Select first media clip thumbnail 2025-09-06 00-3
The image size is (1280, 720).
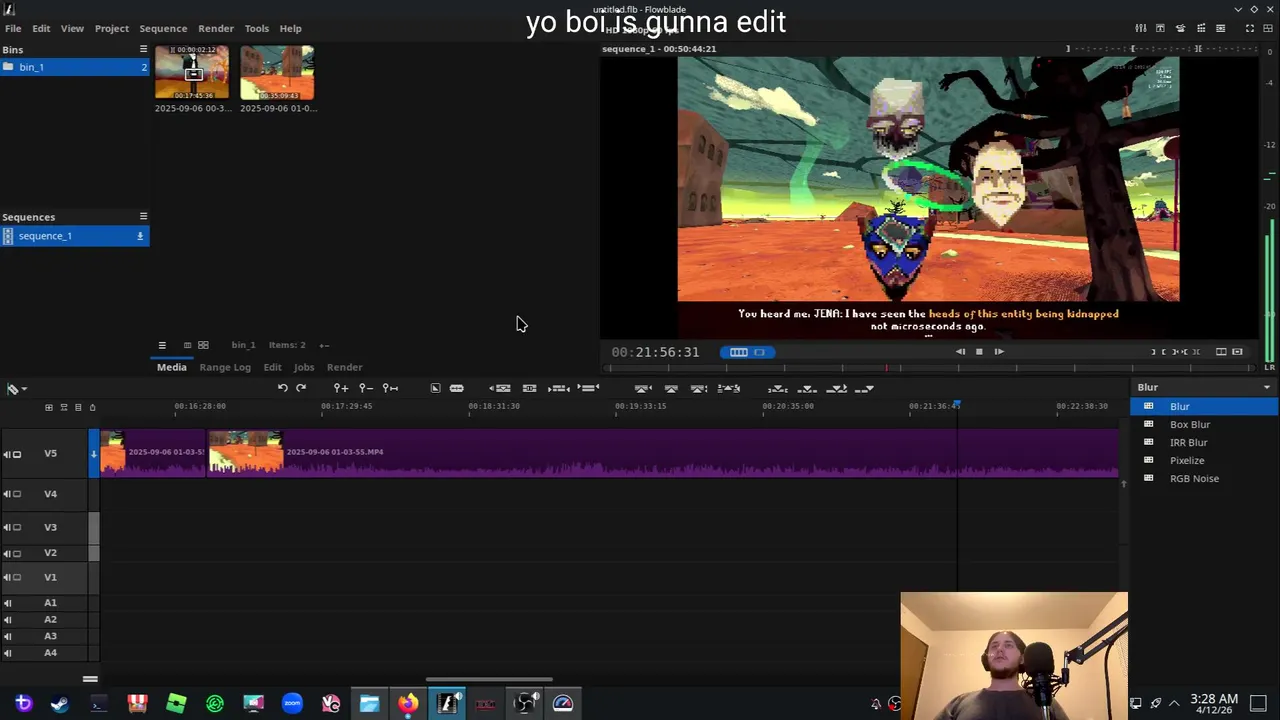pos(192,73)
